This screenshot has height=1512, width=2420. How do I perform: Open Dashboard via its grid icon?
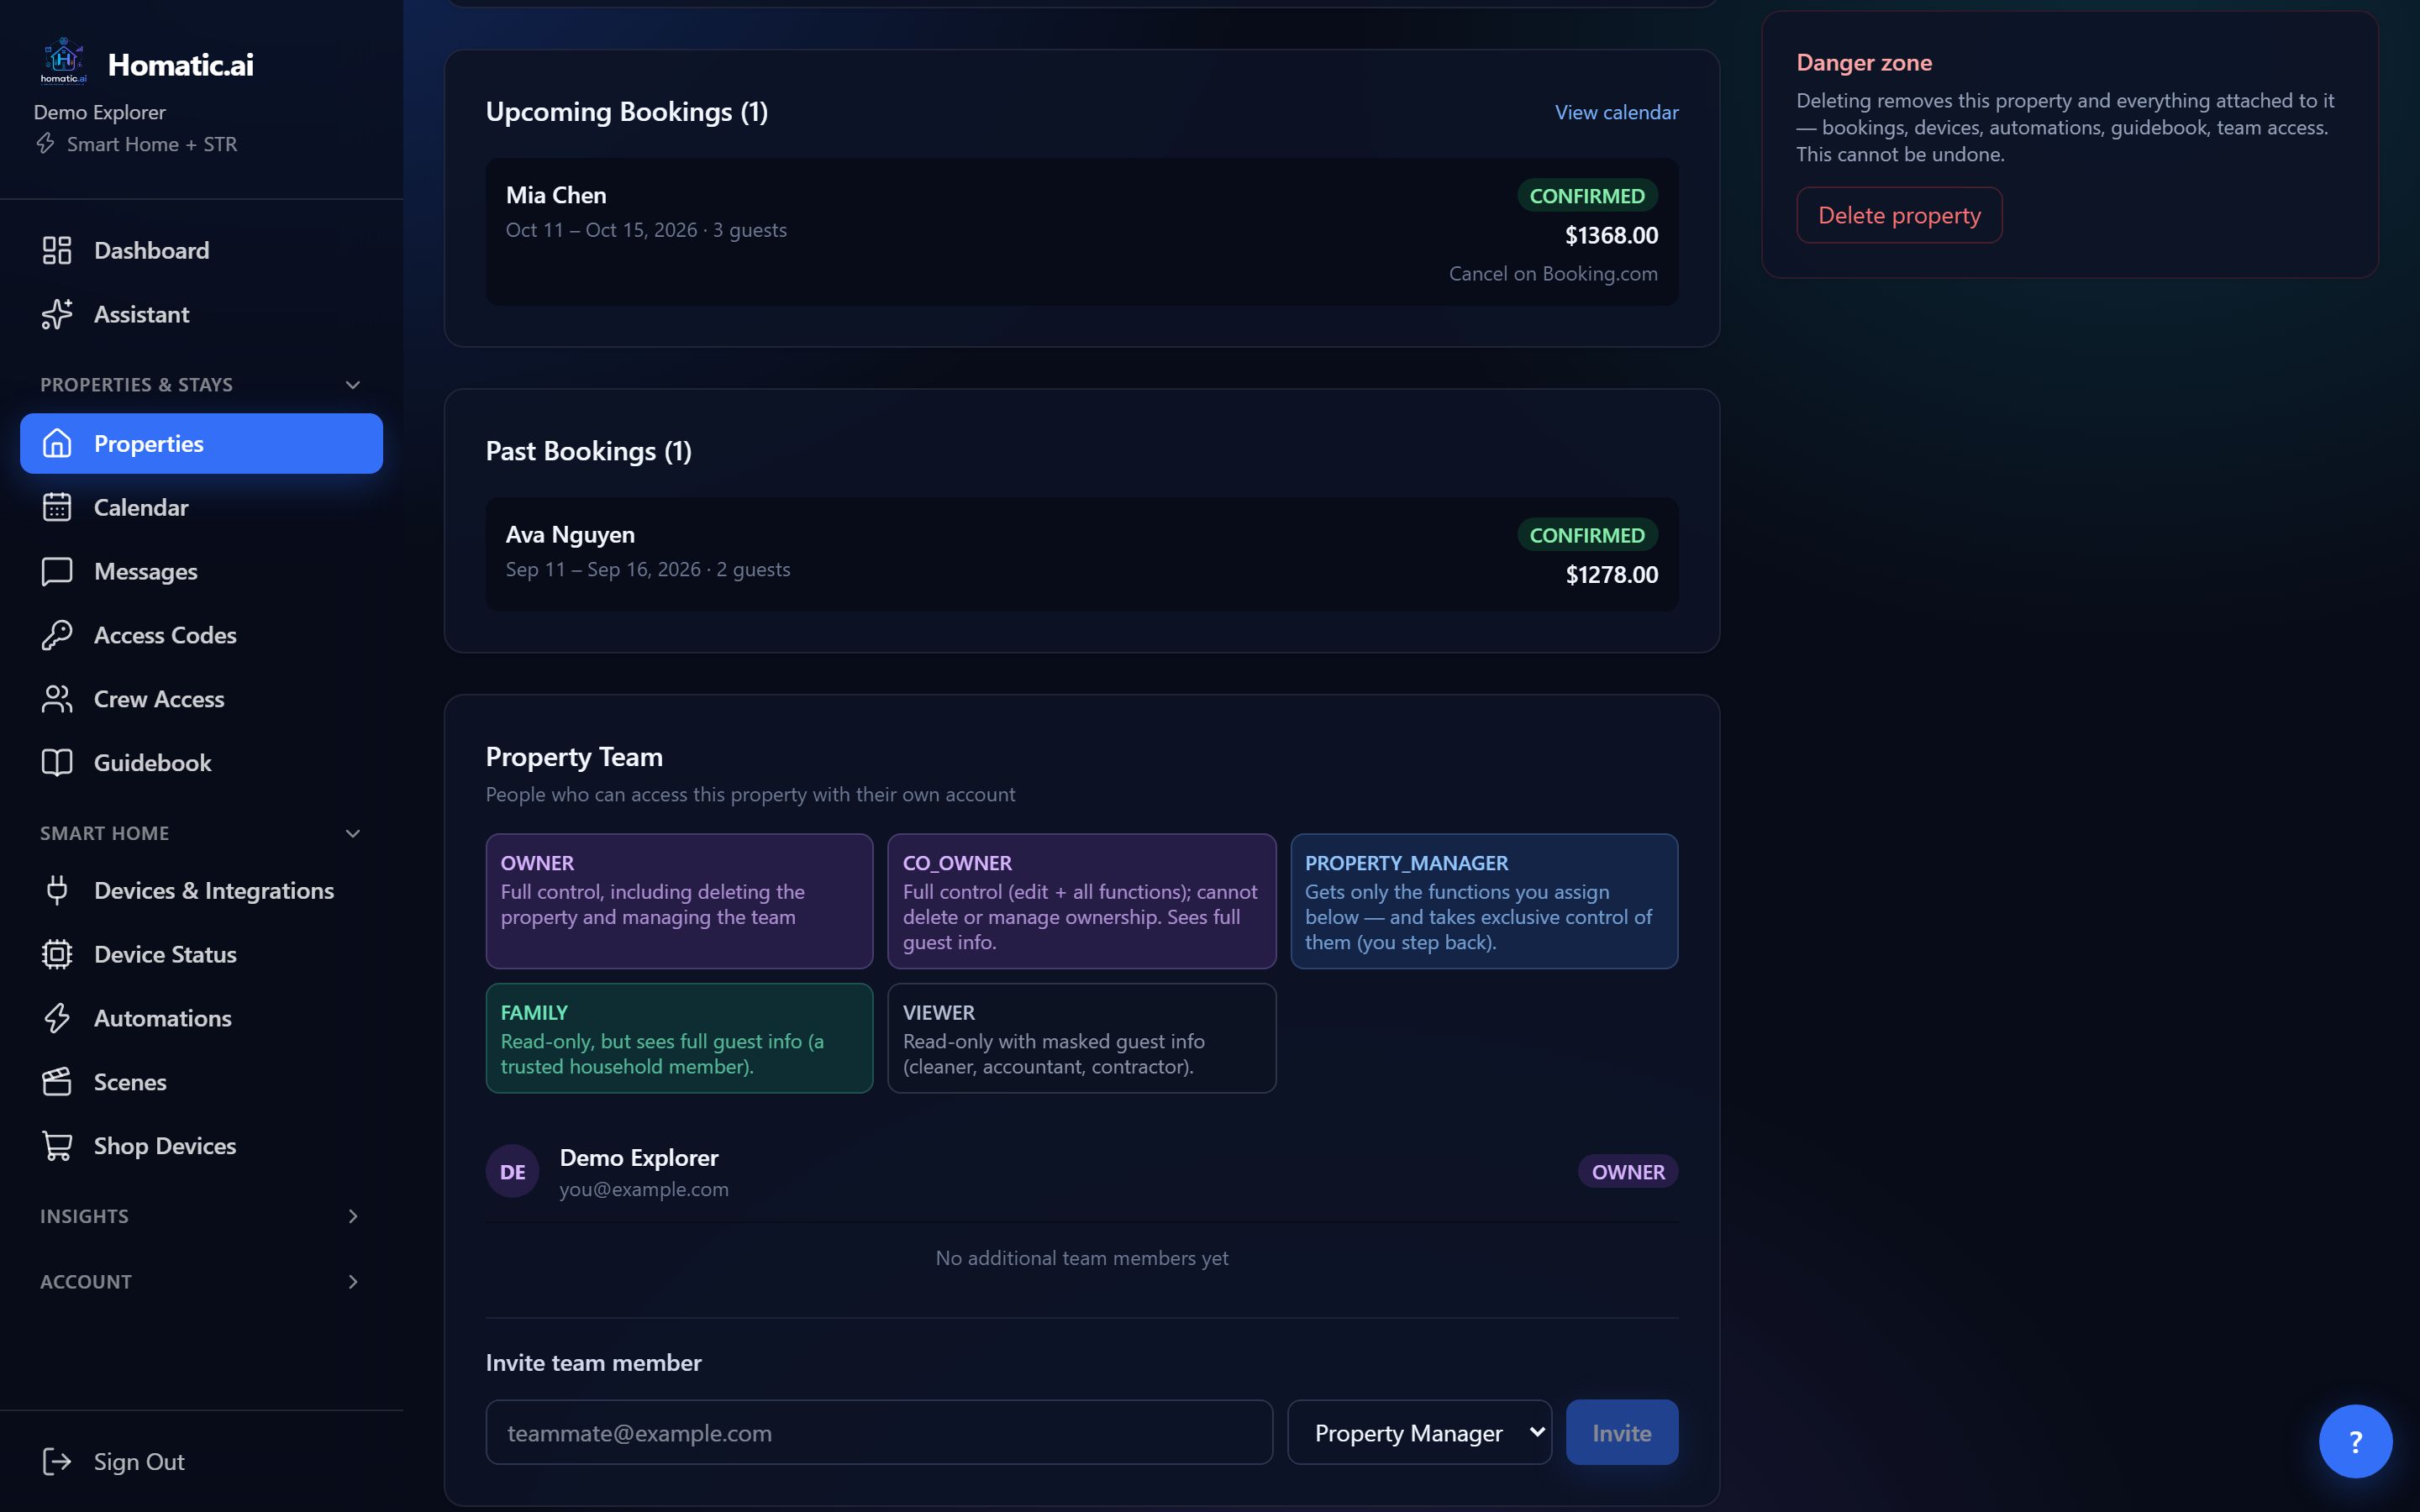pos(57,250)
